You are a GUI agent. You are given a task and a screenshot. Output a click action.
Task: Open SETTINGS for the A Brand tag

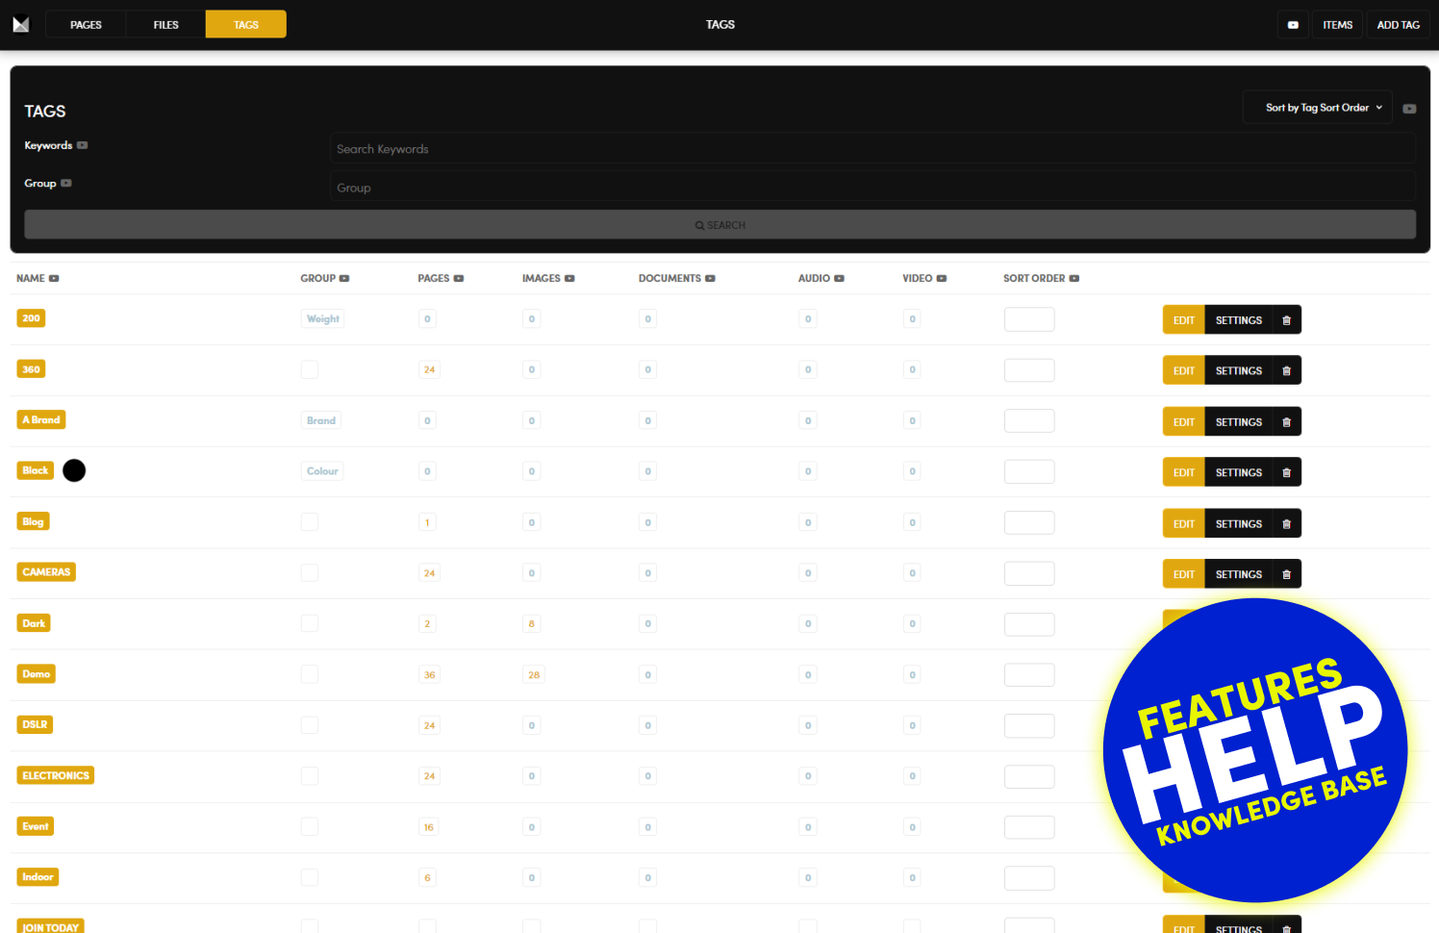1238,422
